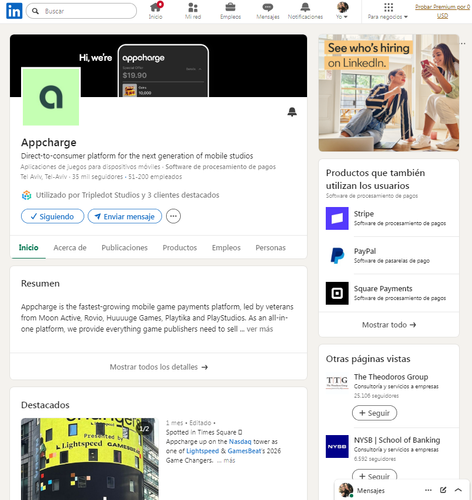Click the Nasdaq link in post
The width and height of the screenshot is (472, 500).
click(240, 442)
